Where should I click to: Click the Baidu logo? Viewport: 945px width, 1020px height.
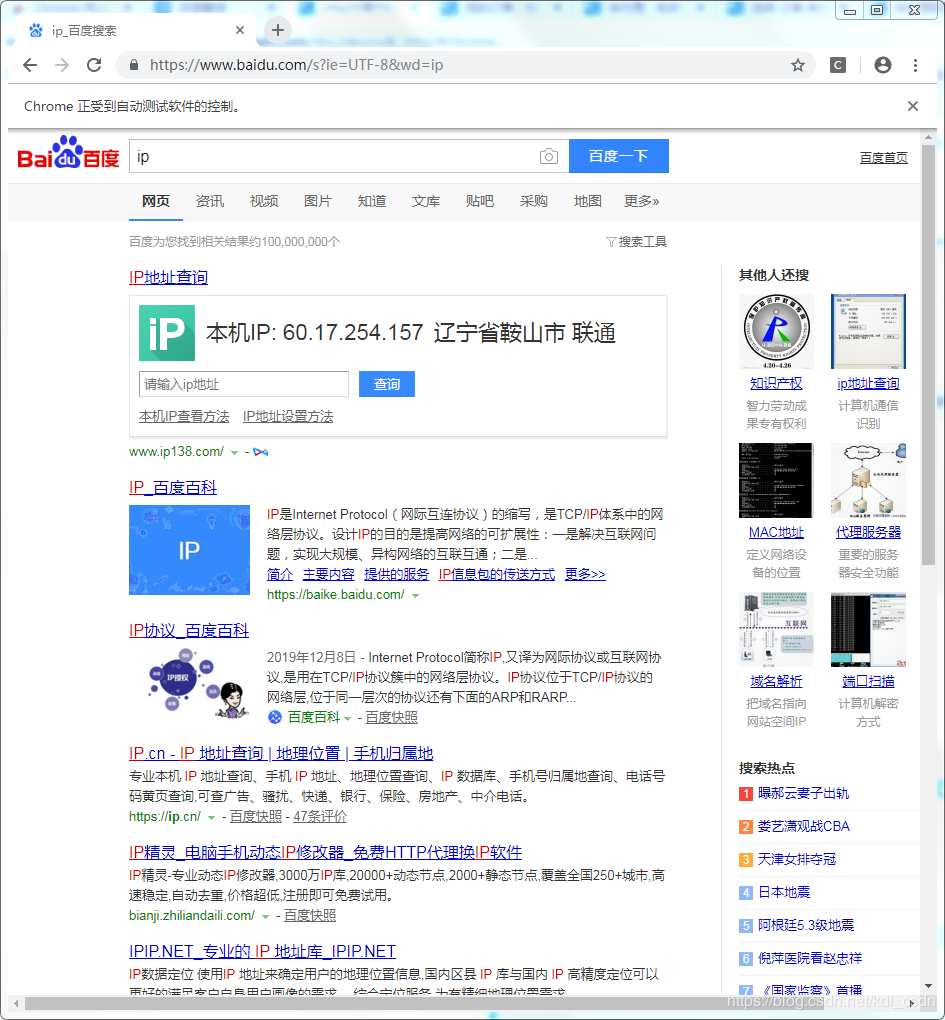click(x=68, y=153)
